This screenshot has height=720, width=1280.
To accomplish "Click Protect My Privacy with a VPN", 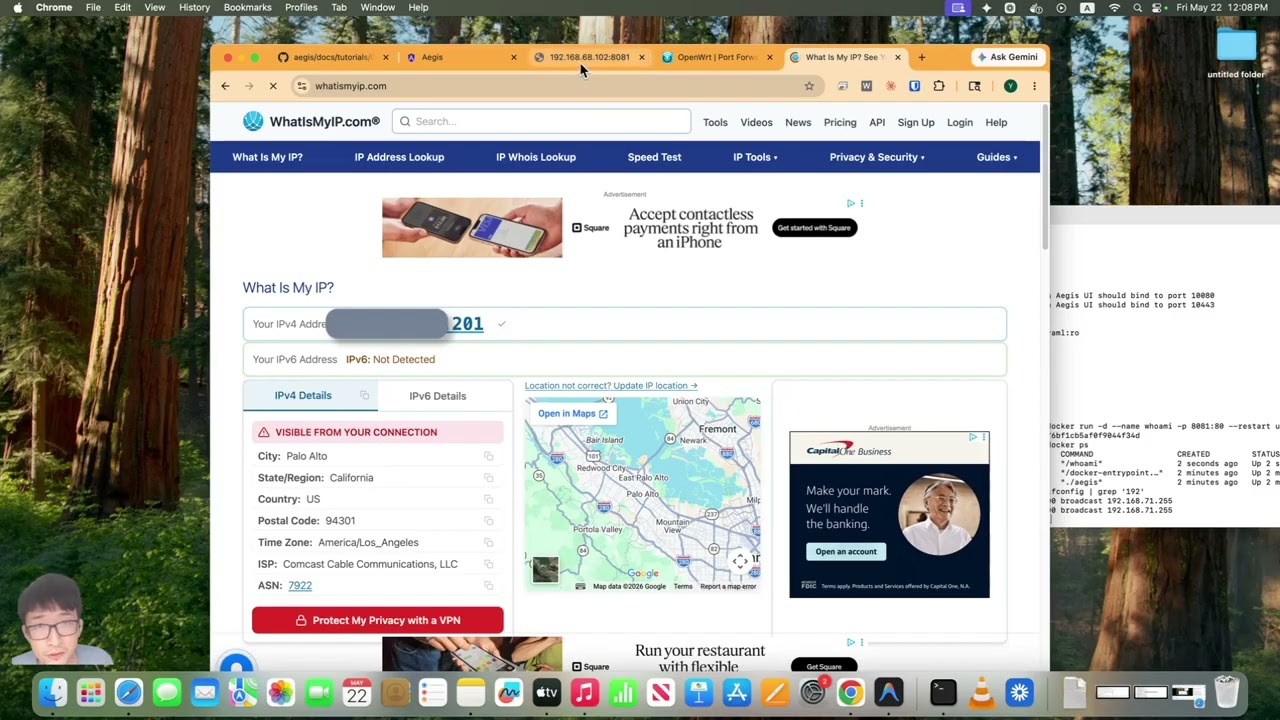I will pyautogui.click(x=378, y=620).
